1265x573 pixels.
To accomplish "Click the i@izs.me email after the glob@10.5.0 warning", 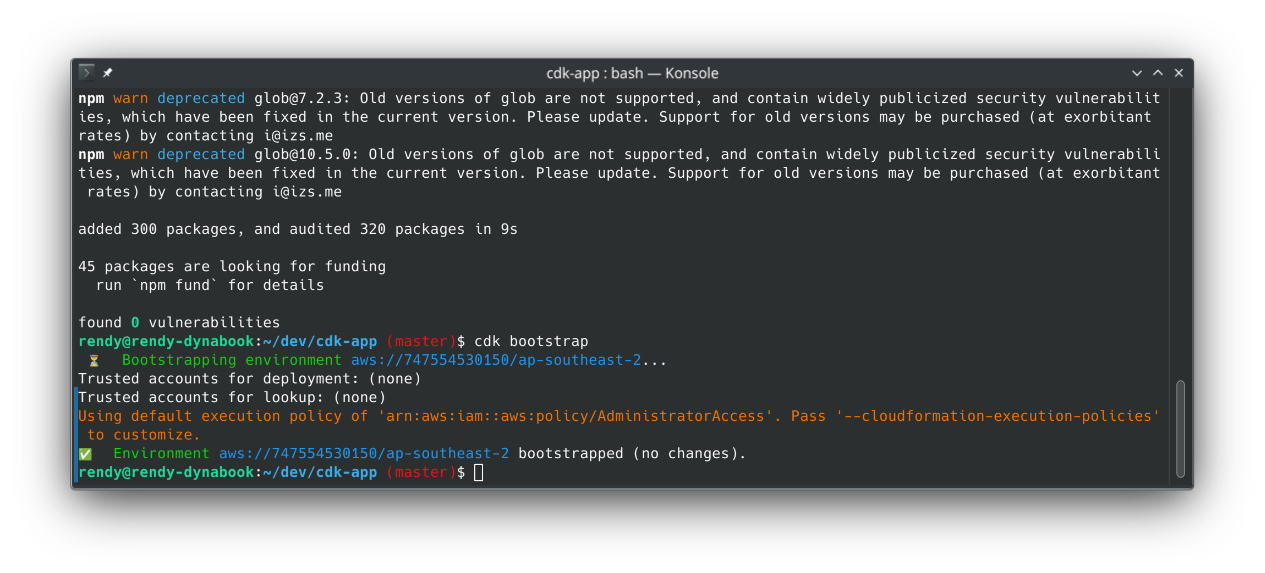I will click(307, 192).
